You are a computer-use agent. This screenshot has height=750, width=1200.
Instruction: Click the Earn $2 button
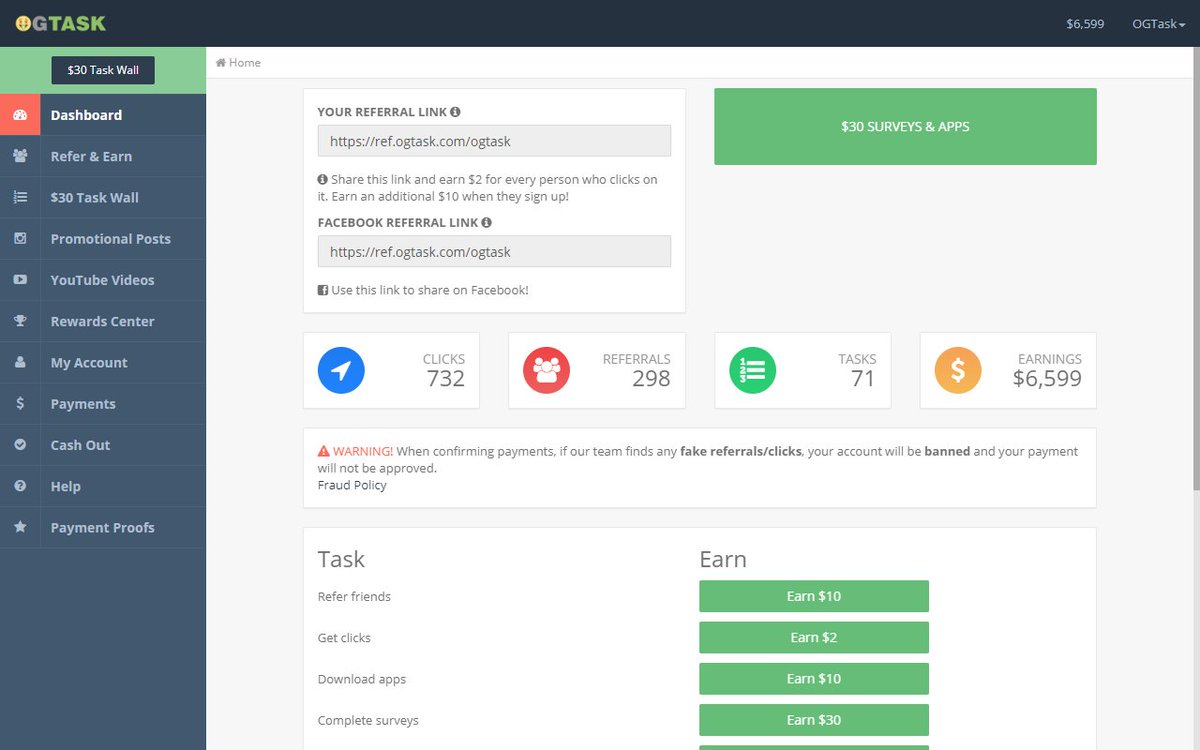[814, 637]
